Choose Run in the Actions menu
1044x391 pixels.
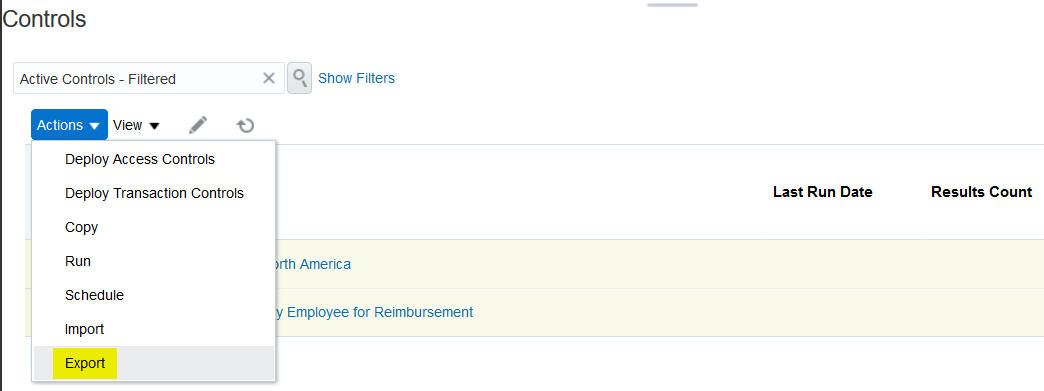[78, 261]
